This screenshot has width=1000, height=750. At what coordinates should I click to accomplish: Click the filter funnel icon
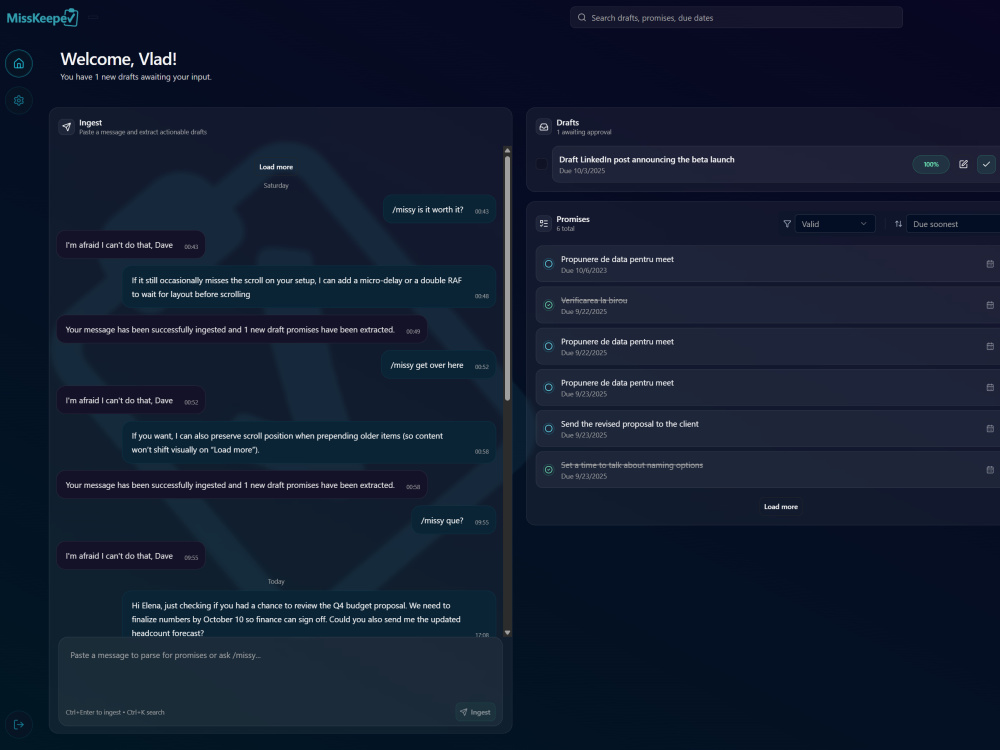click(x=787, y=224)
